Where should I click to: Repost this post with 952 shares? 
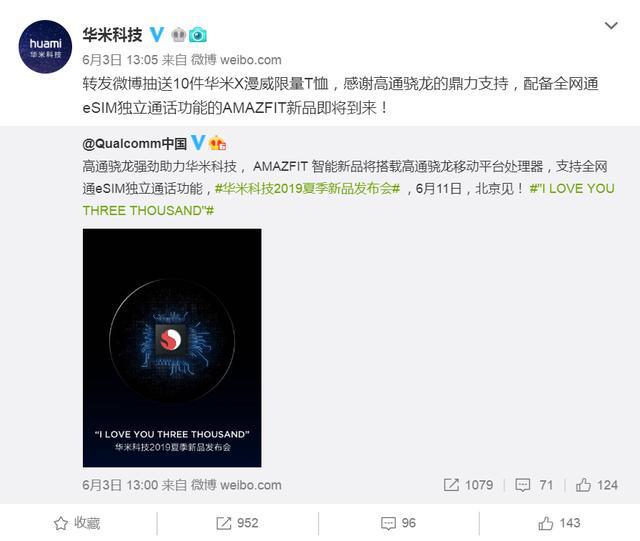click(237, 523)
